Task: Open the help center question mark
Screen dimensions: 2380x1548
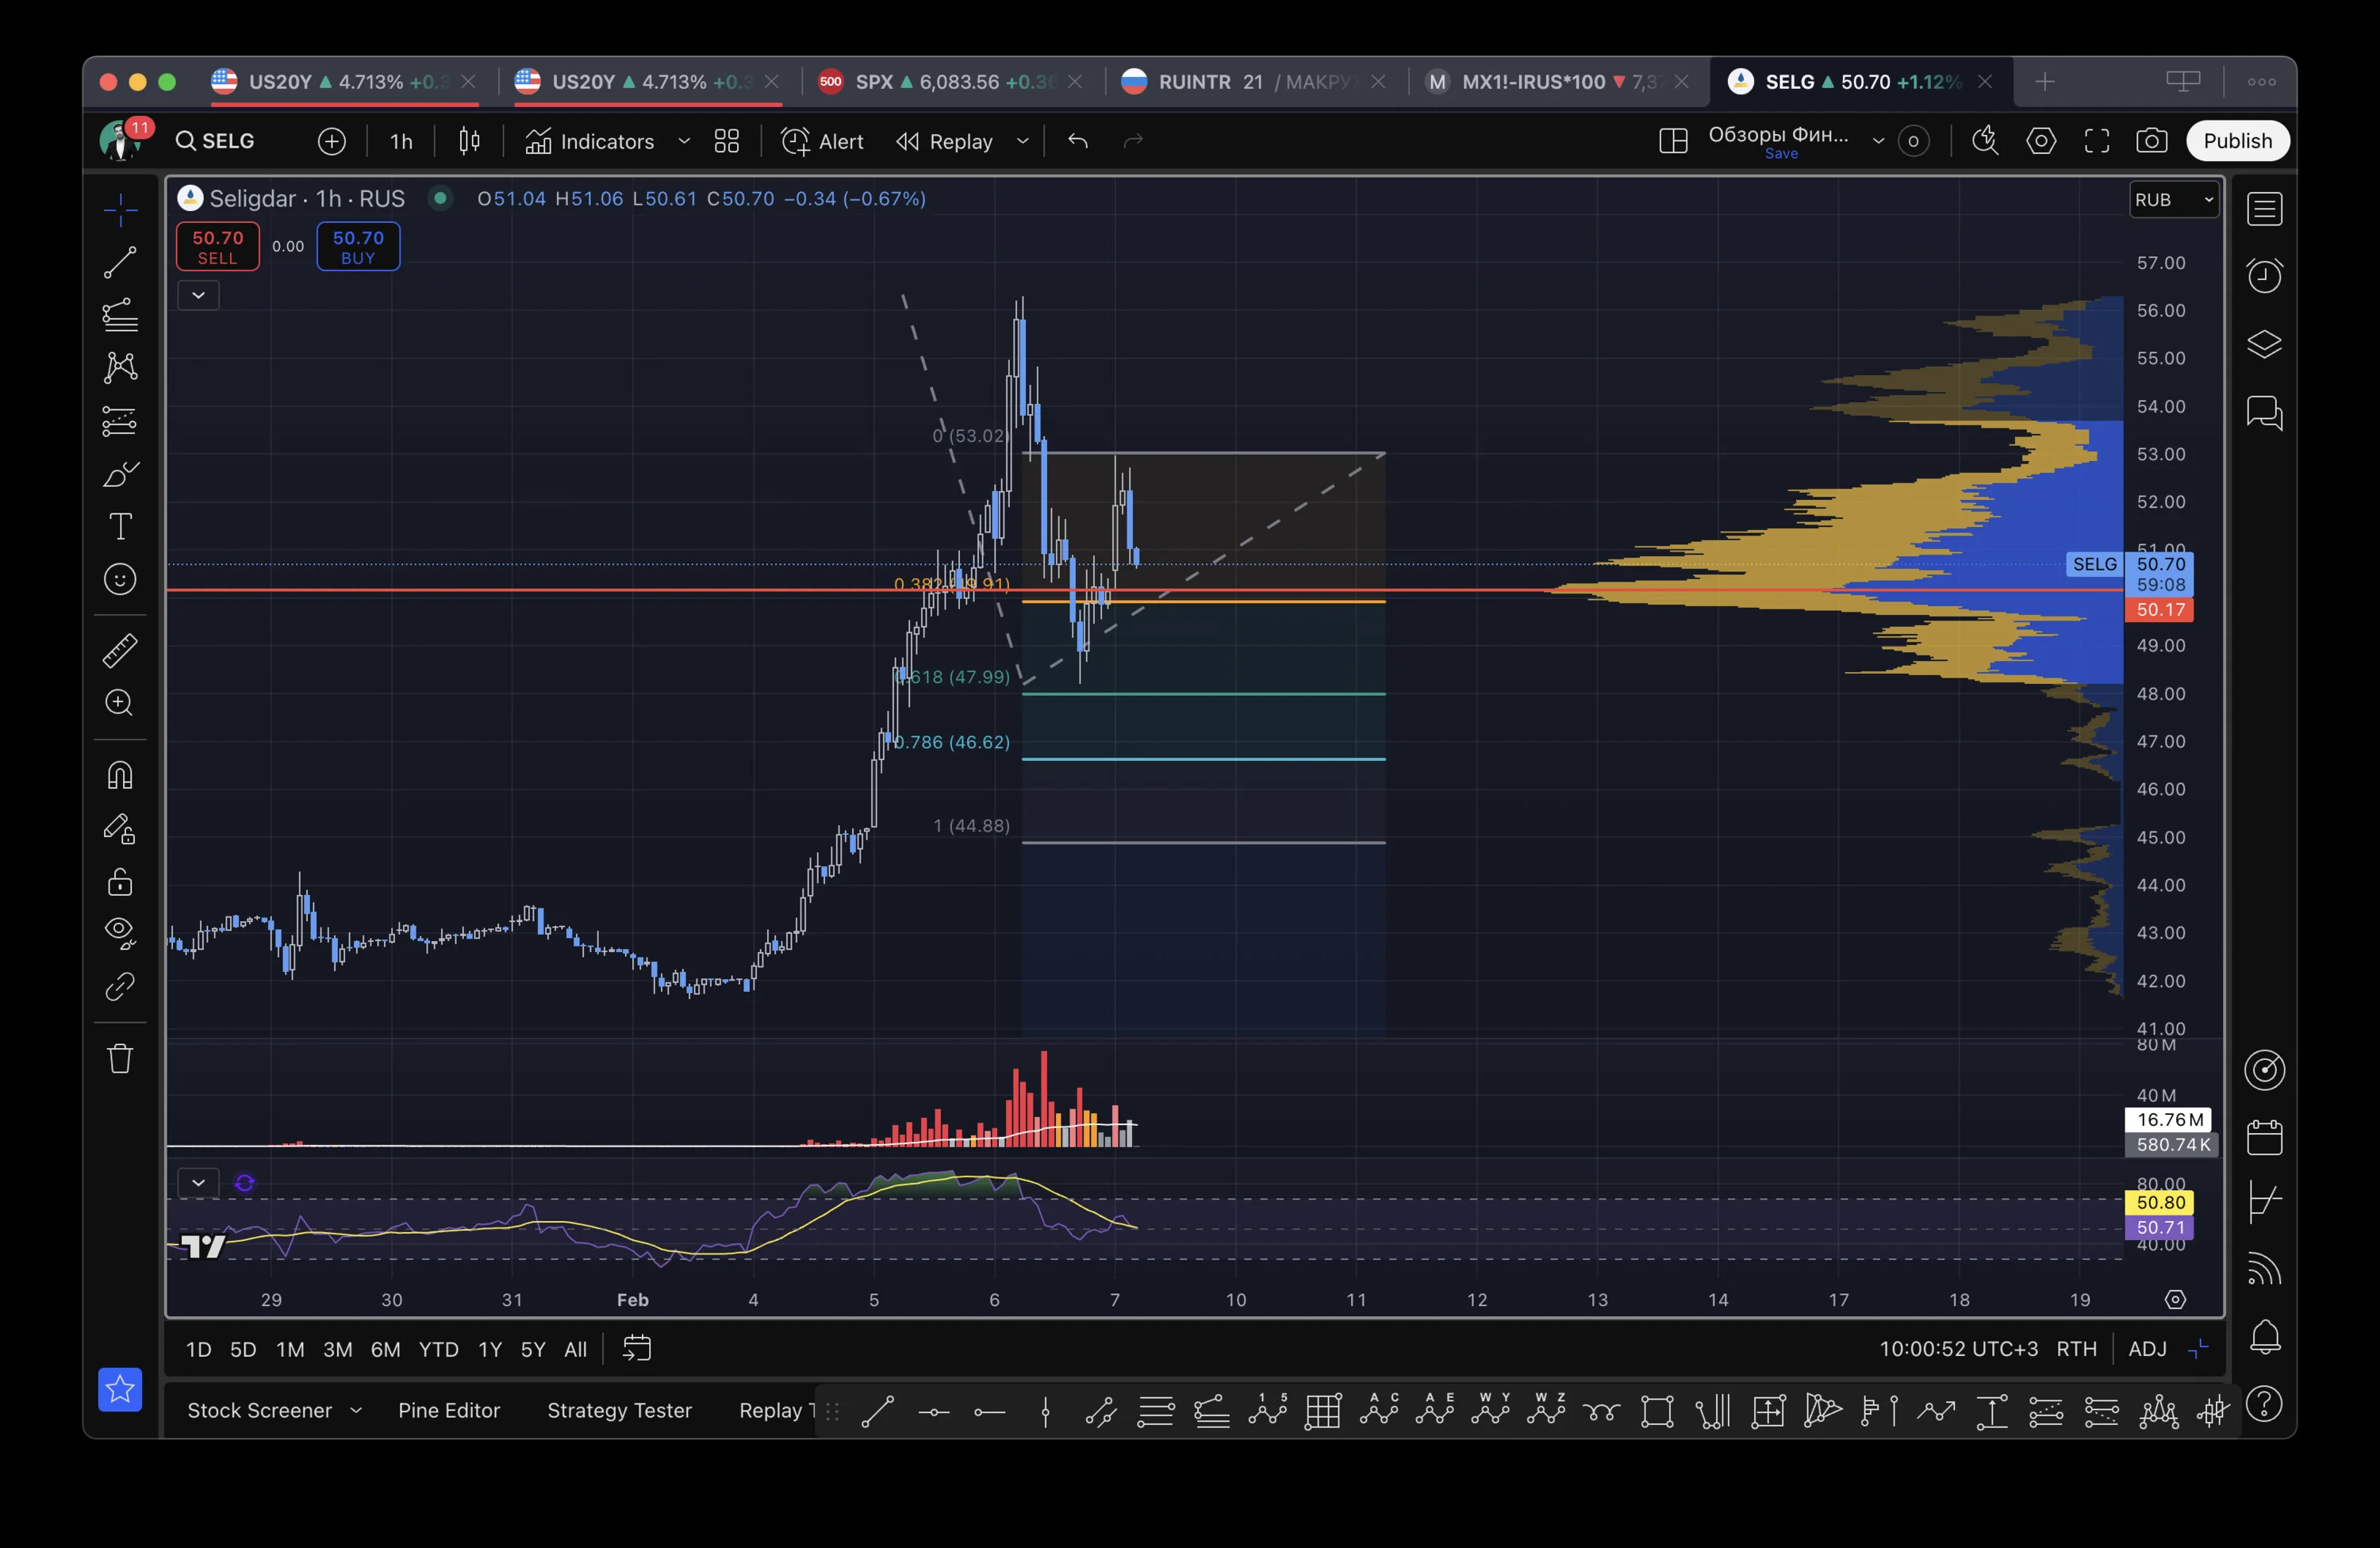Action: 2264,1405
